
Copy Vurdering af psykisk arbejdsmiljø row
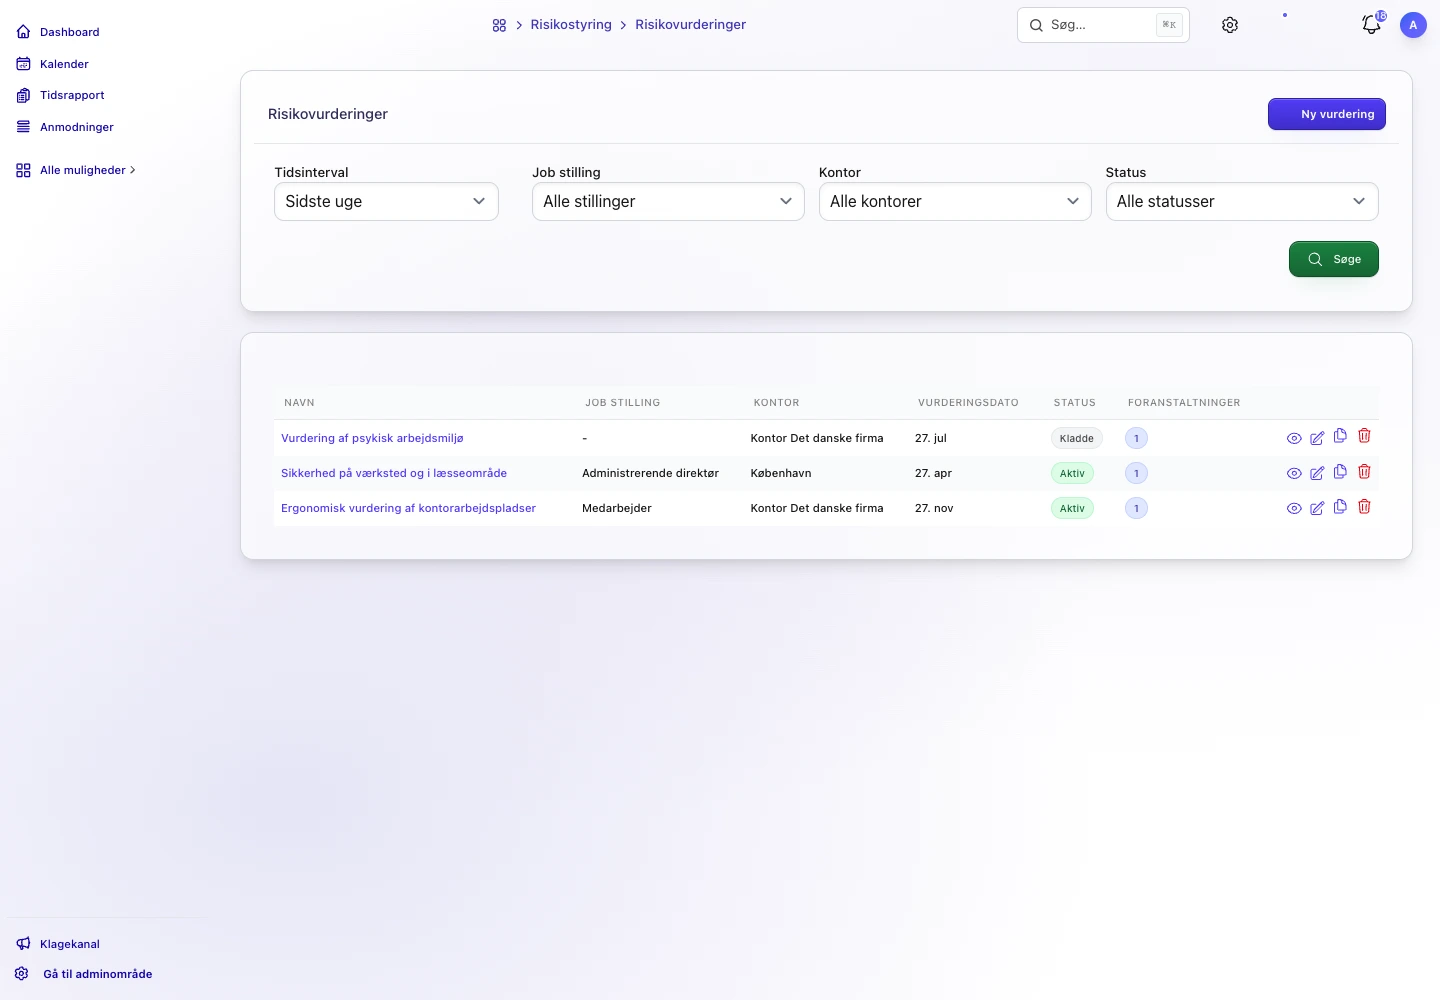(1340, 436)
